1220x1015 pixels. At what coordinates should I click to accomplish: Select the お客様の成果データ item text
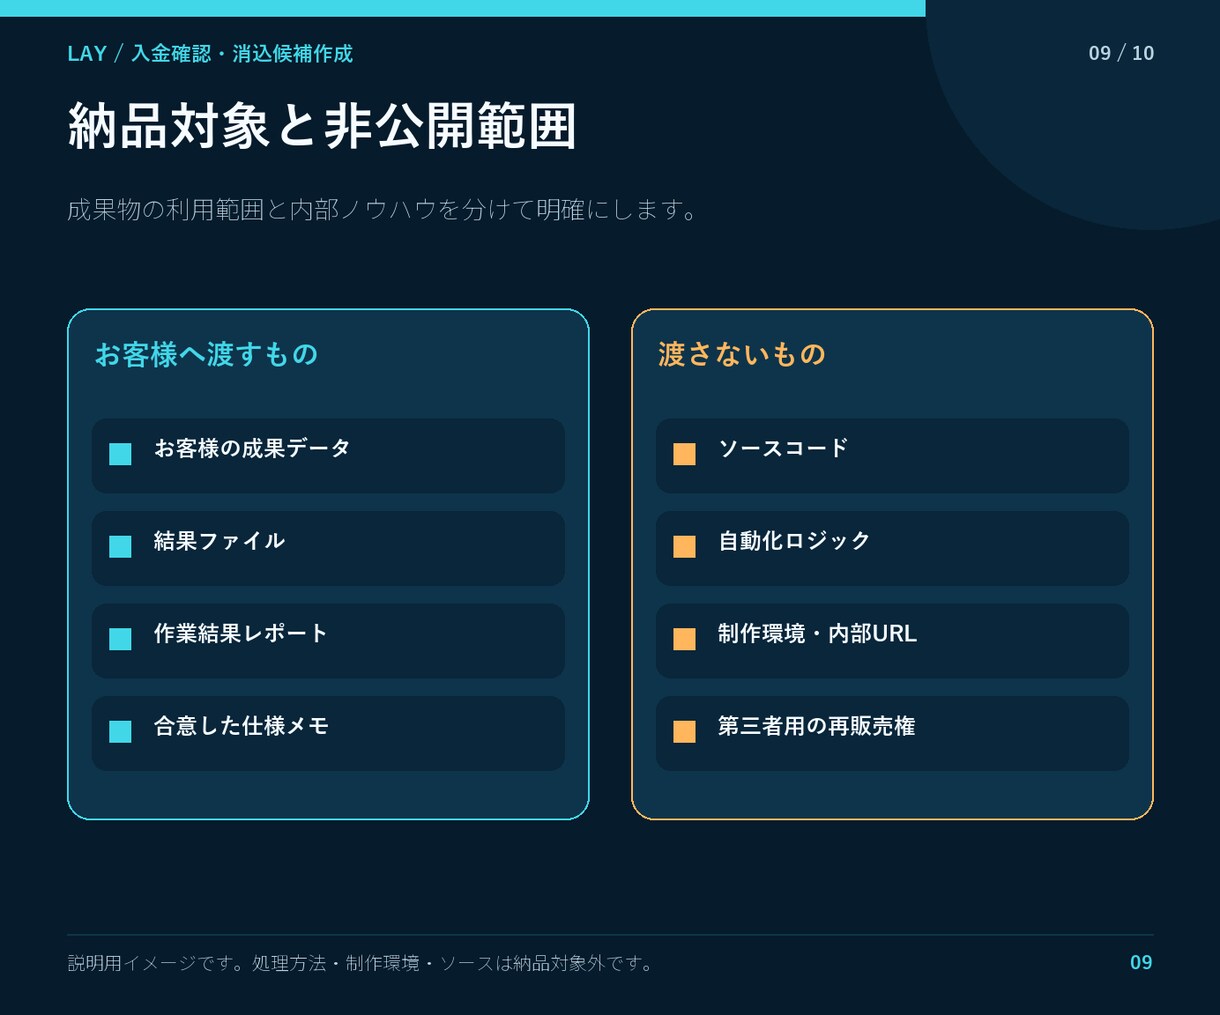pos(252,448)
